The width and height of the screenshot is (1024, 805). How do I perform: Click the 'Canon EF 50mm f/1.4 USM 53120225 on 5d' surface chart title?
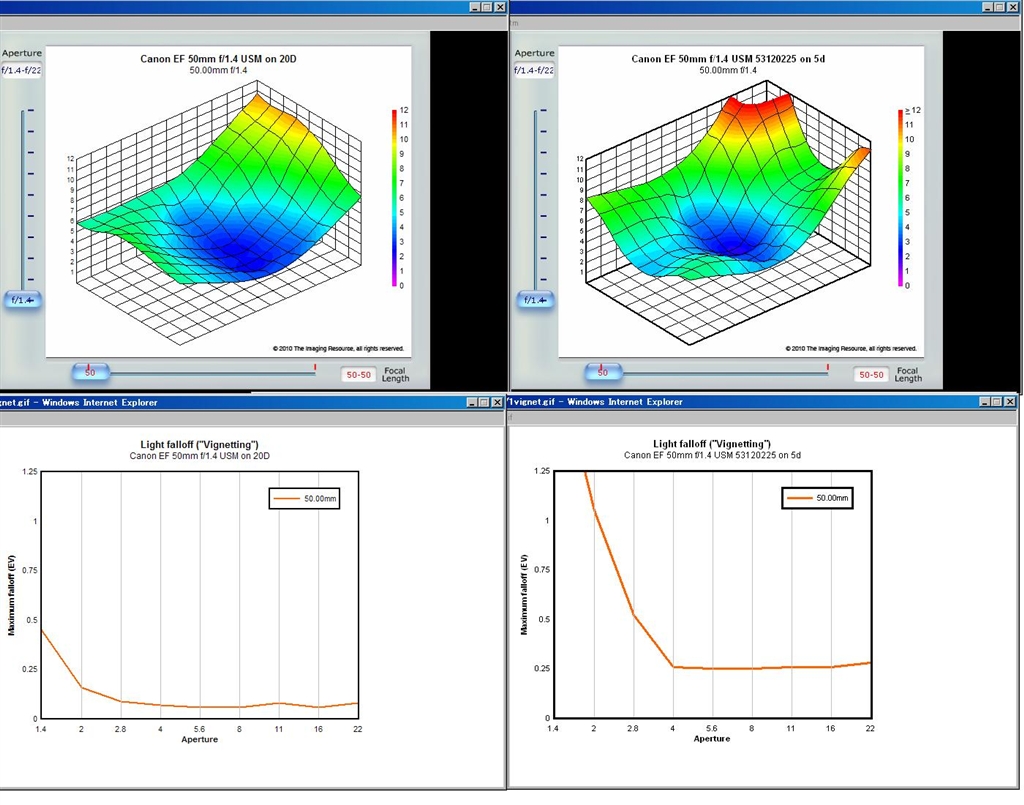(x=728, y=59)
